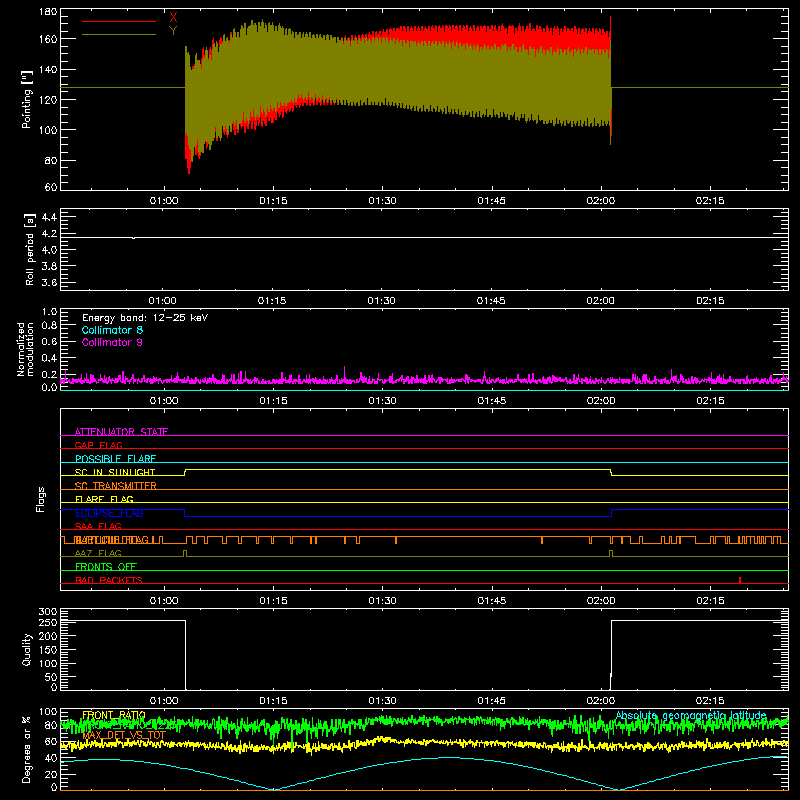
Task: Click the 'Degrees or %' axis title
Action: point(26,749)
